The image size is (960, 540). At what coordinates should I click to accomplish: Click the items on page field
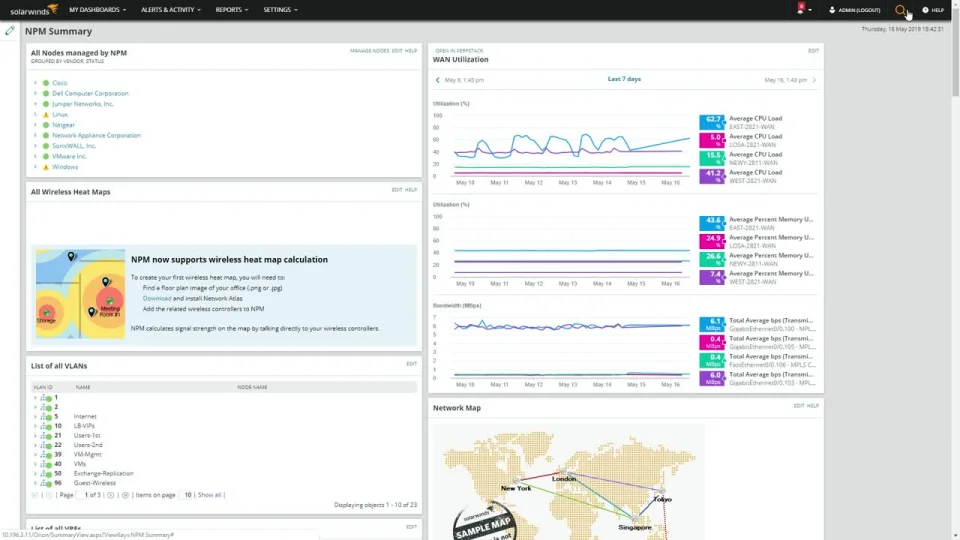coord(186,495)
